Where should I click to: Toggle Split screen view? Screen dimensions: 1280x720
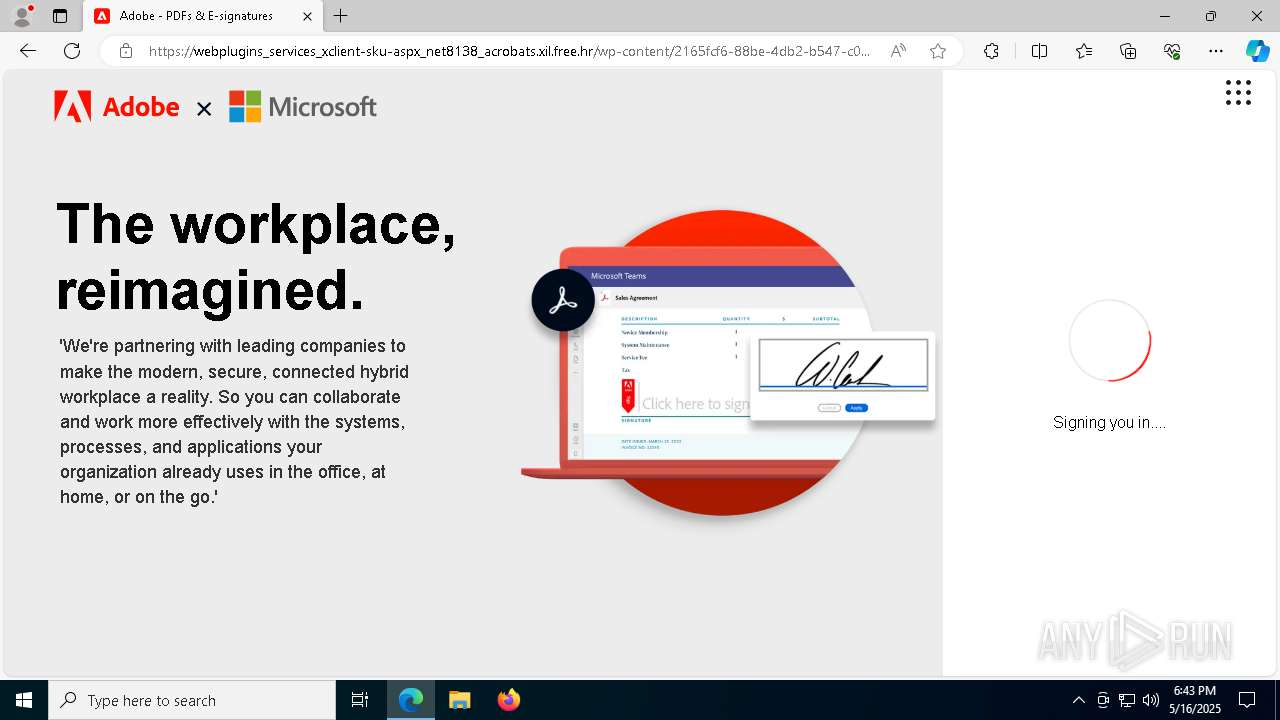[1039, 51]
